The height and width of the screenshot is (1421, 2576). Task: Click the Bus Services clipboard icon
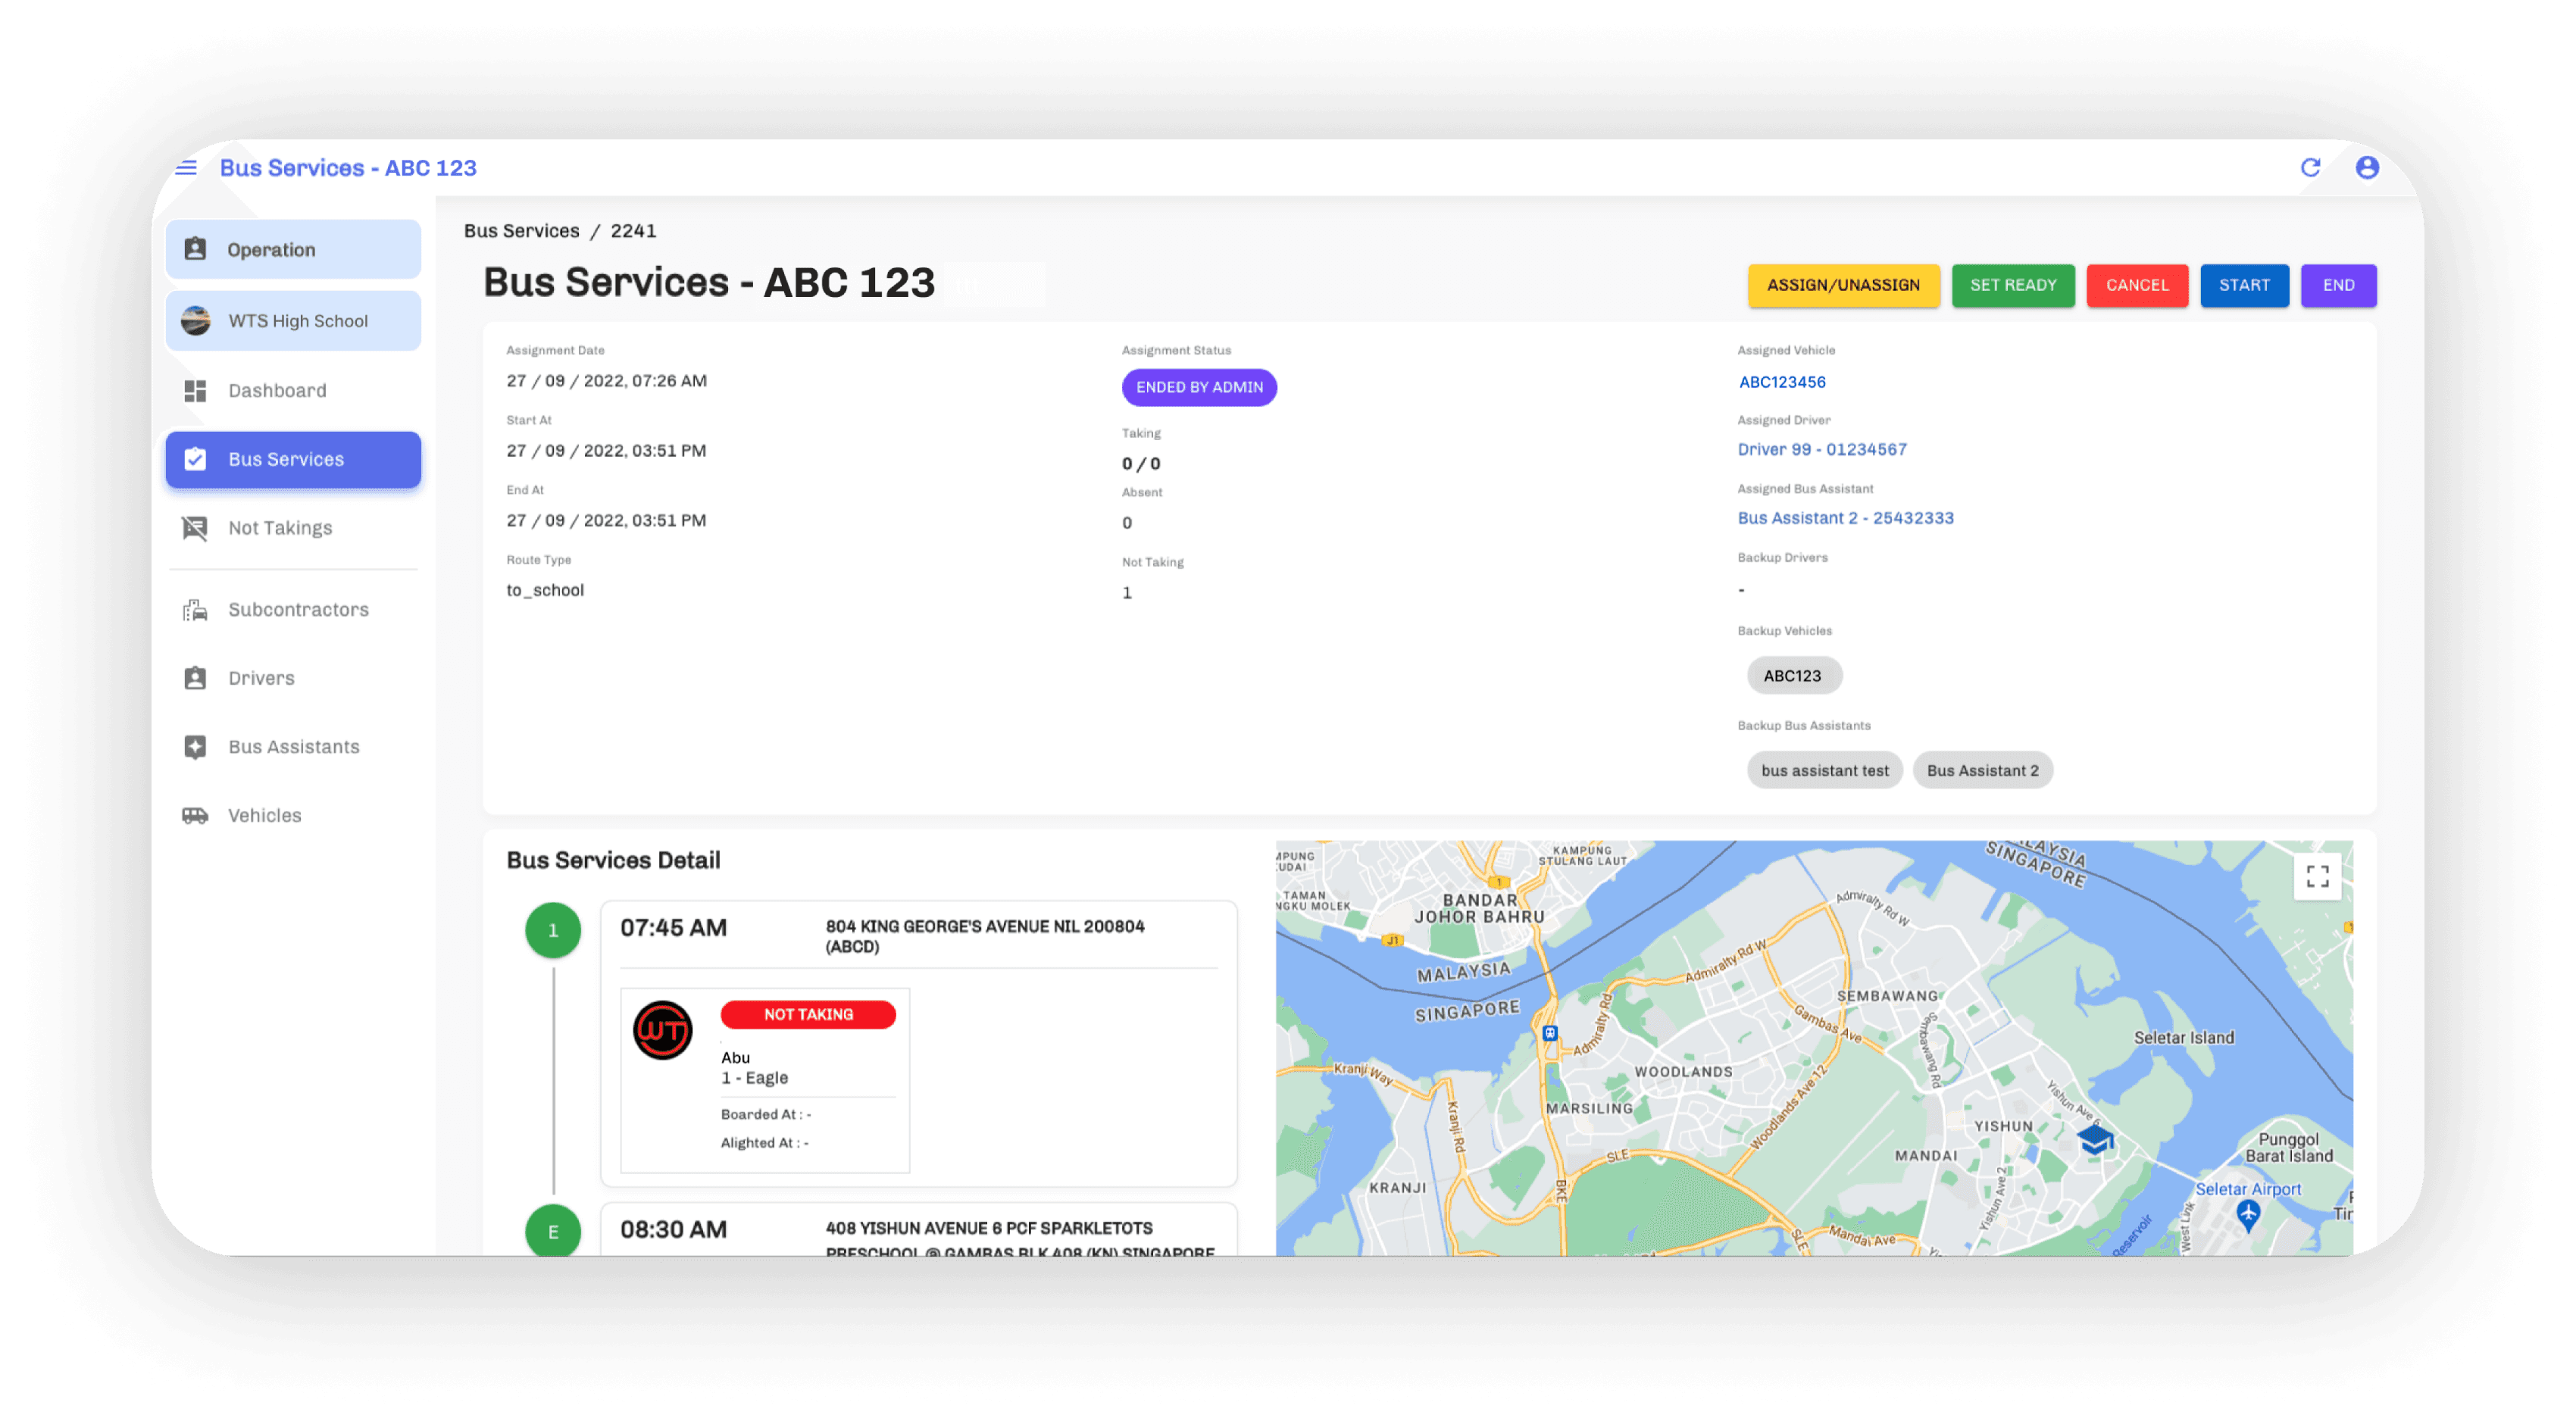[195, 460]
